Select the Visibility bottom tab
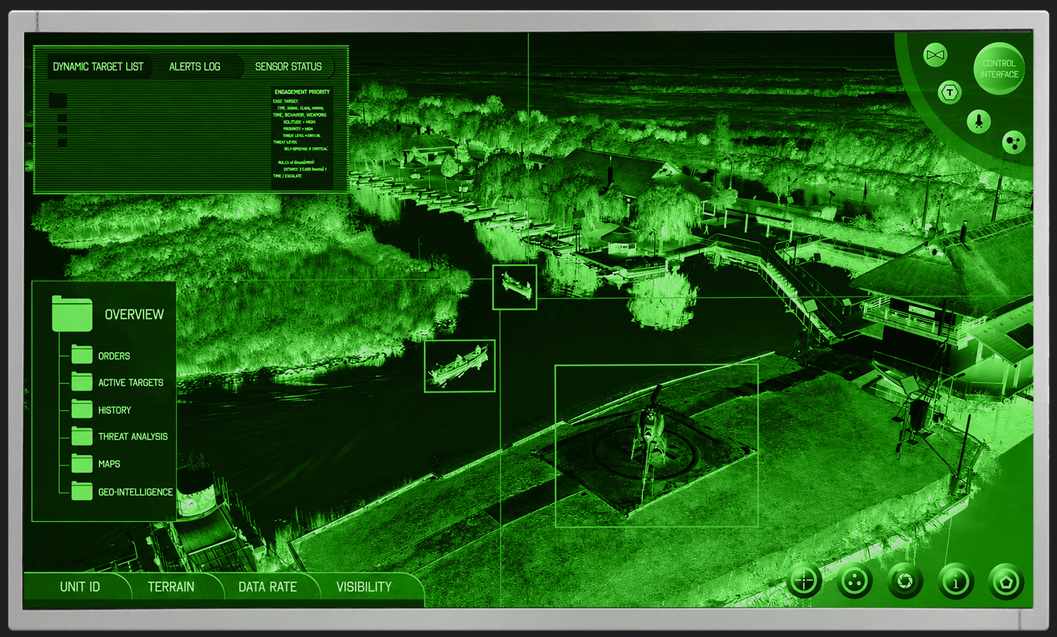The image size is (1057, 637). (364, 587)
